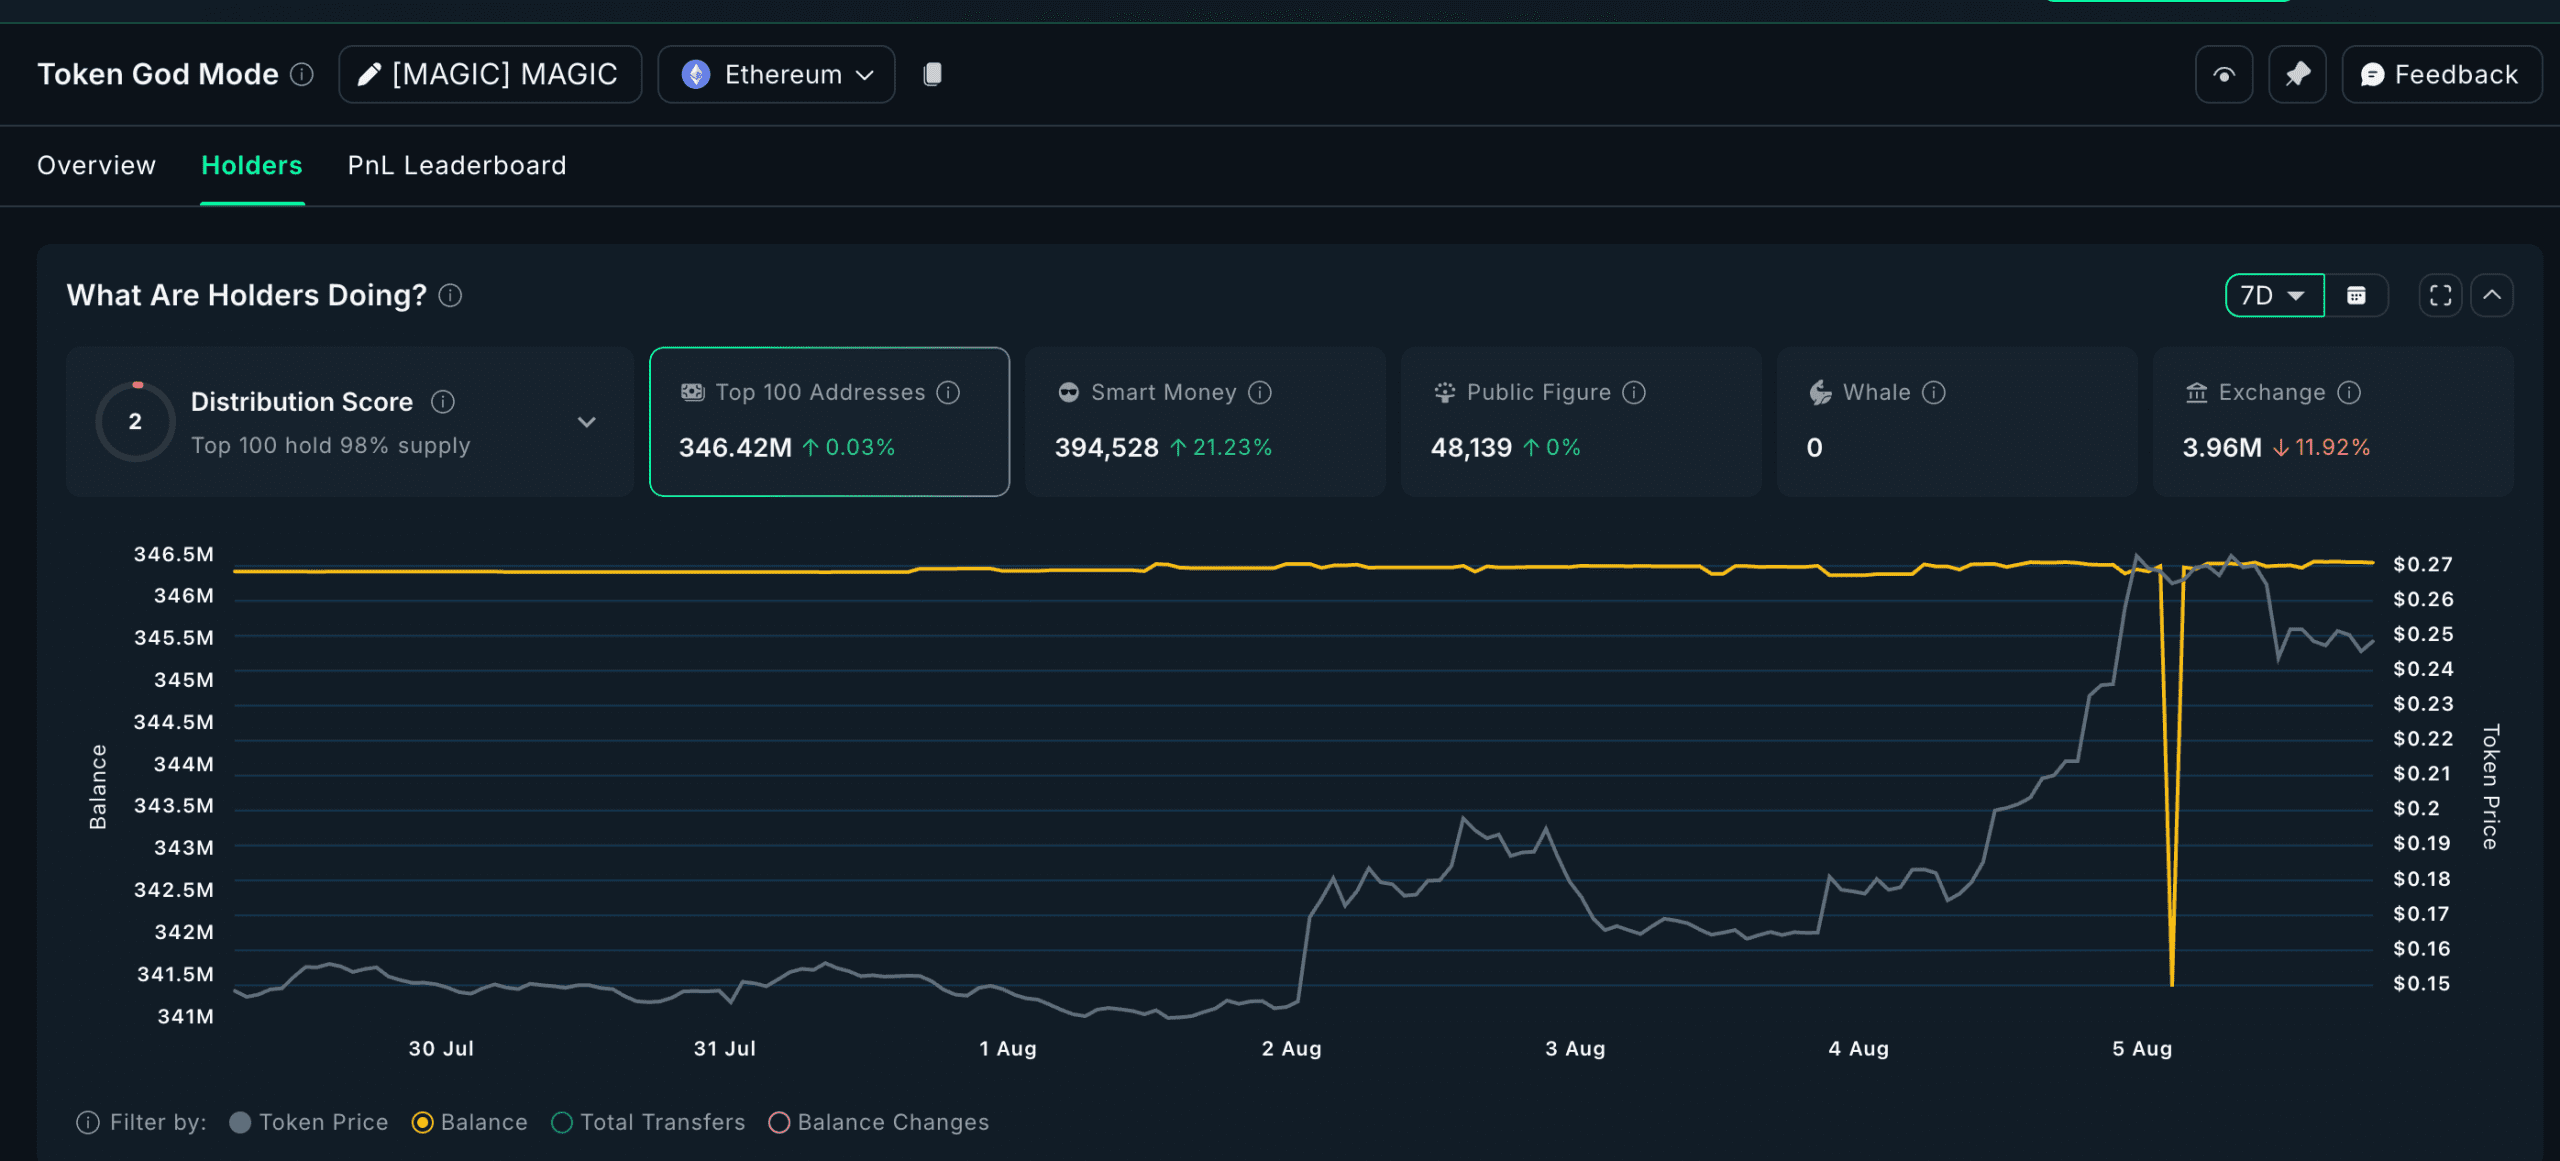Switch to the Overview tab

[96, 165]
